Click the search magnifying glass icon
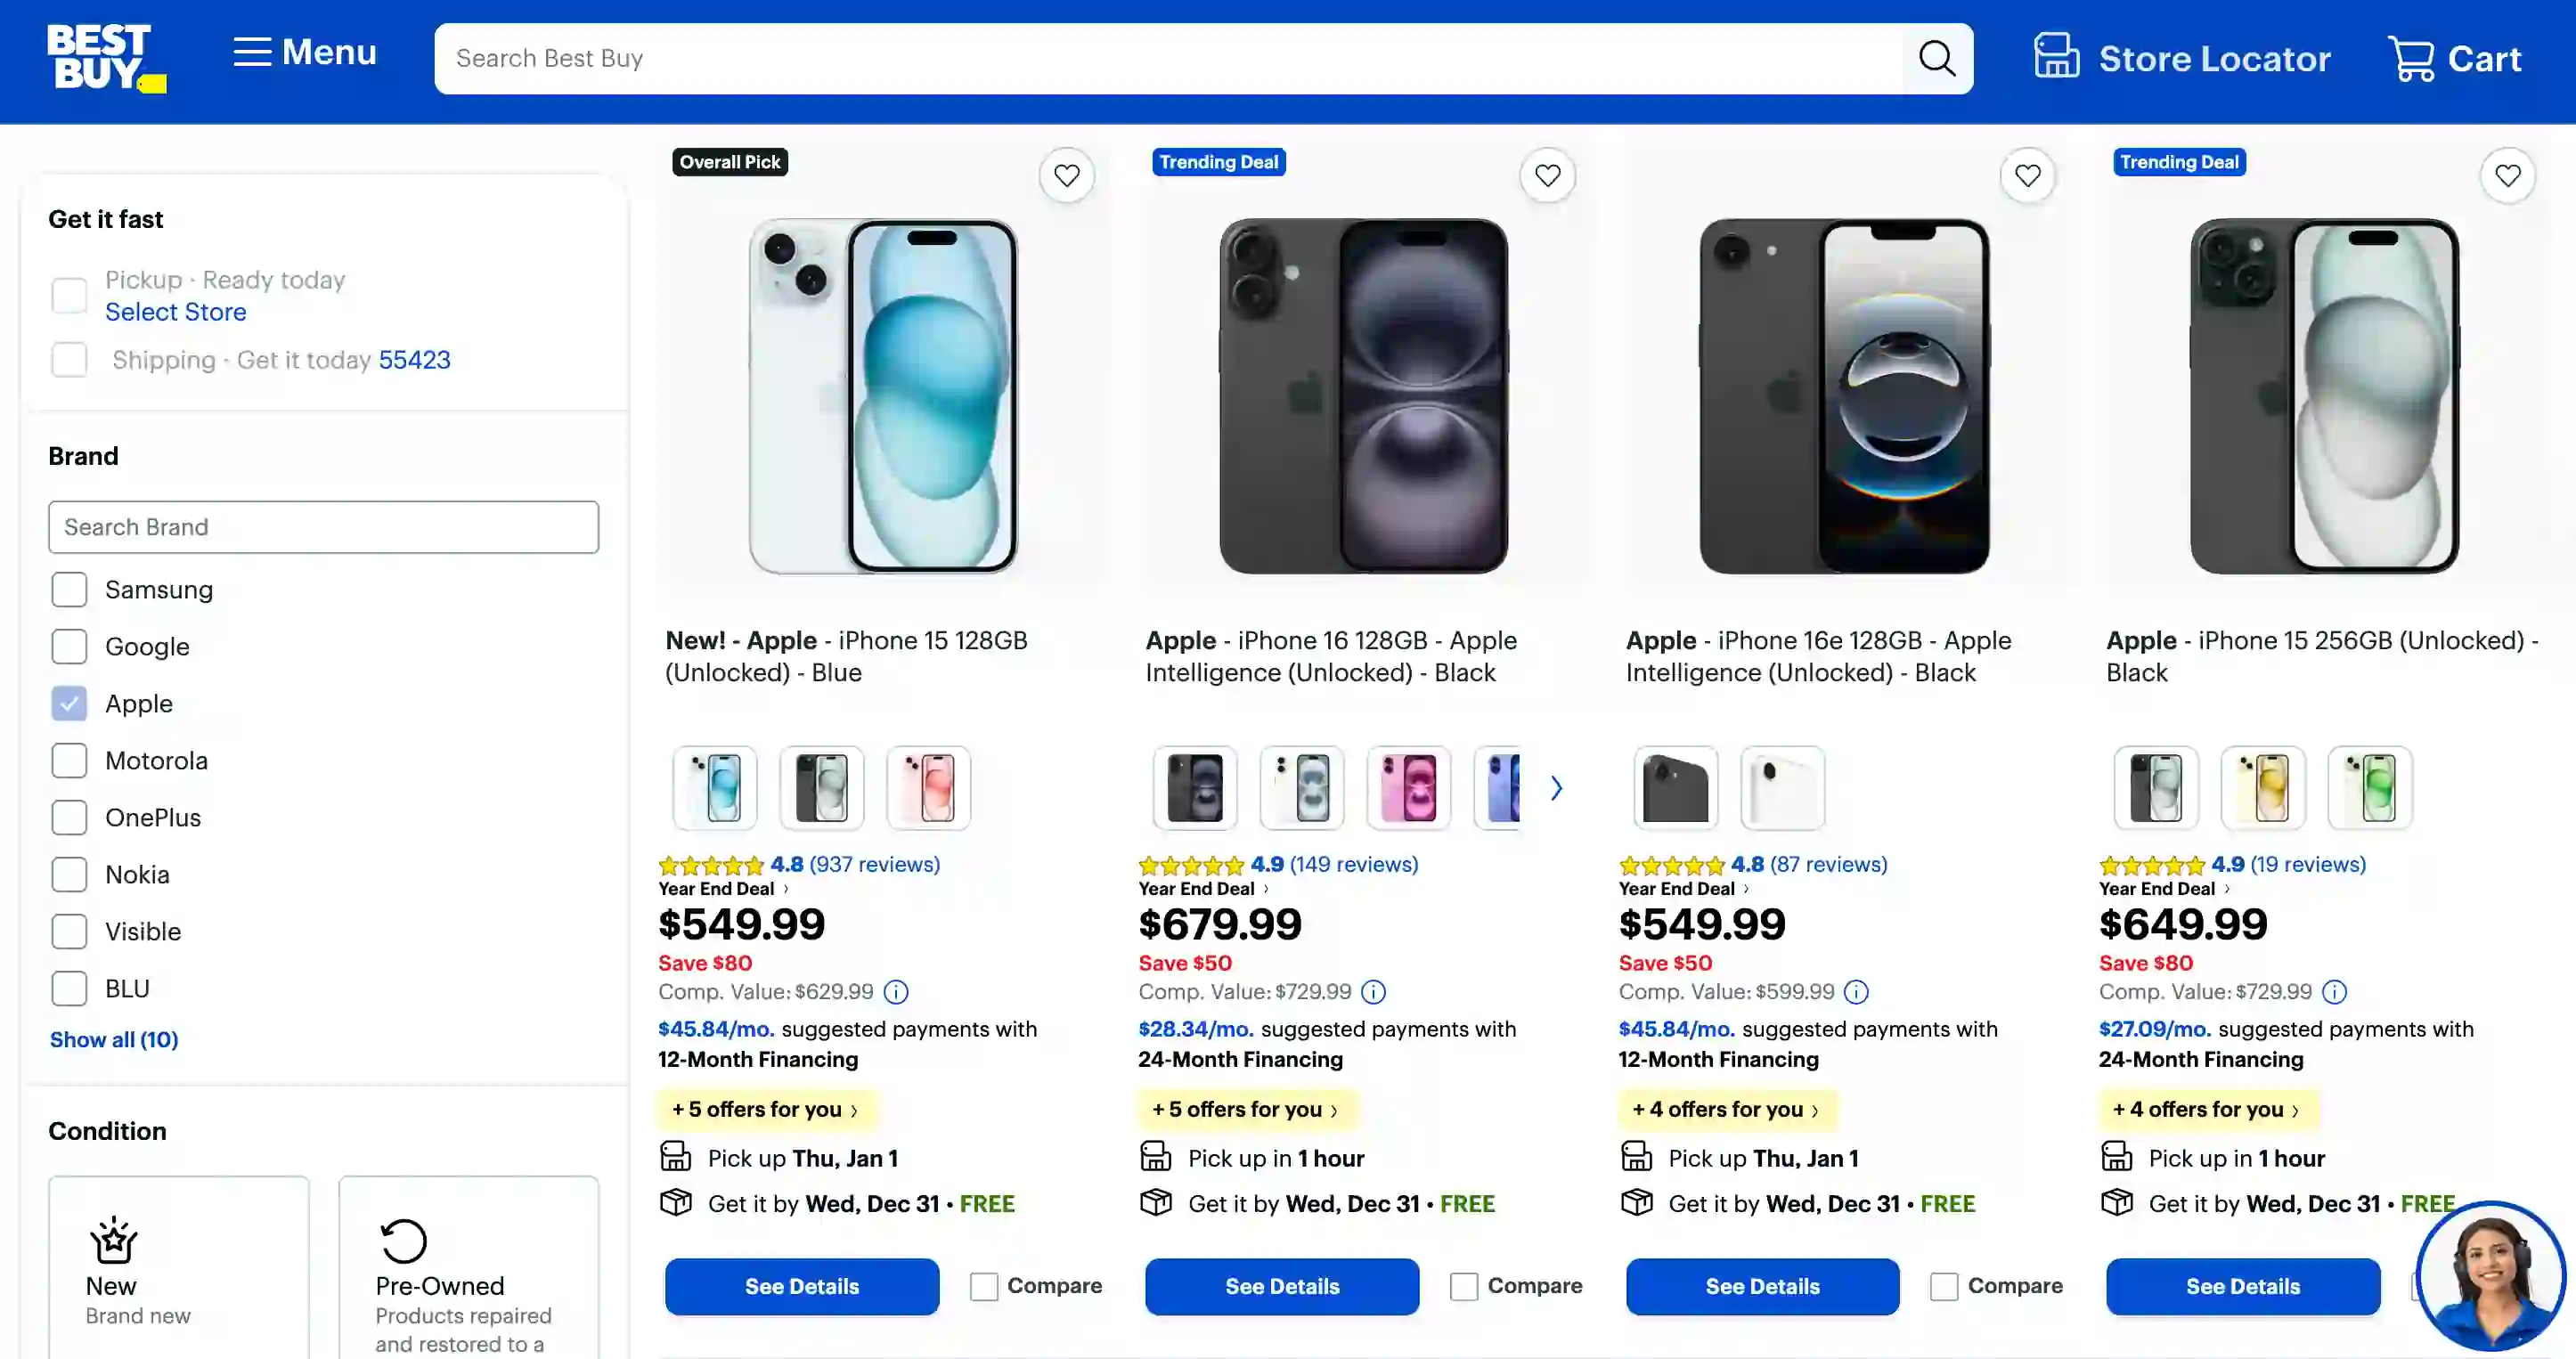This screenshot has height=1359, width=2576. (x=1937, y=58)
